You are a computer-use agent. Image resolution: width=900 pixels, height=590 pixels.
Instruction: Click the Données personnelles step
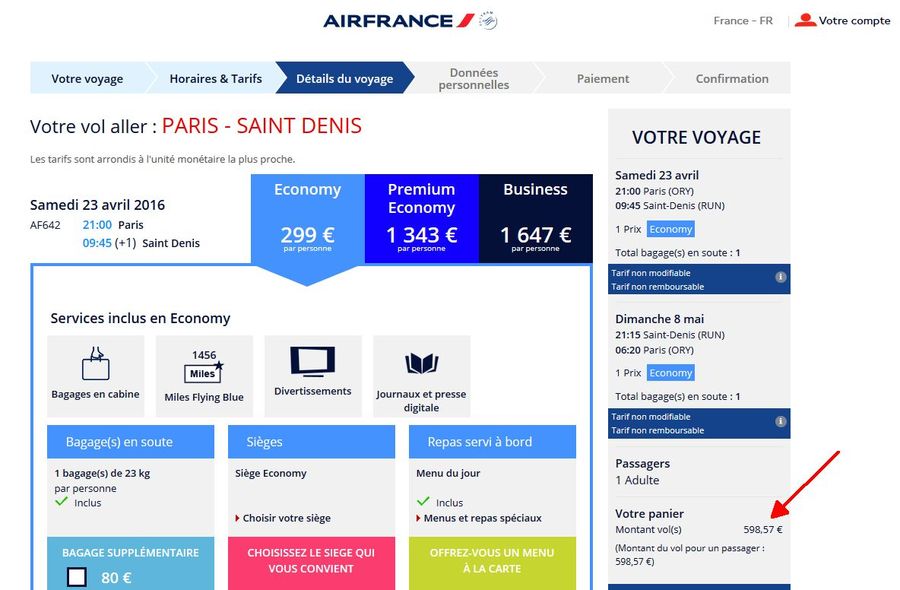pos(474,78)
